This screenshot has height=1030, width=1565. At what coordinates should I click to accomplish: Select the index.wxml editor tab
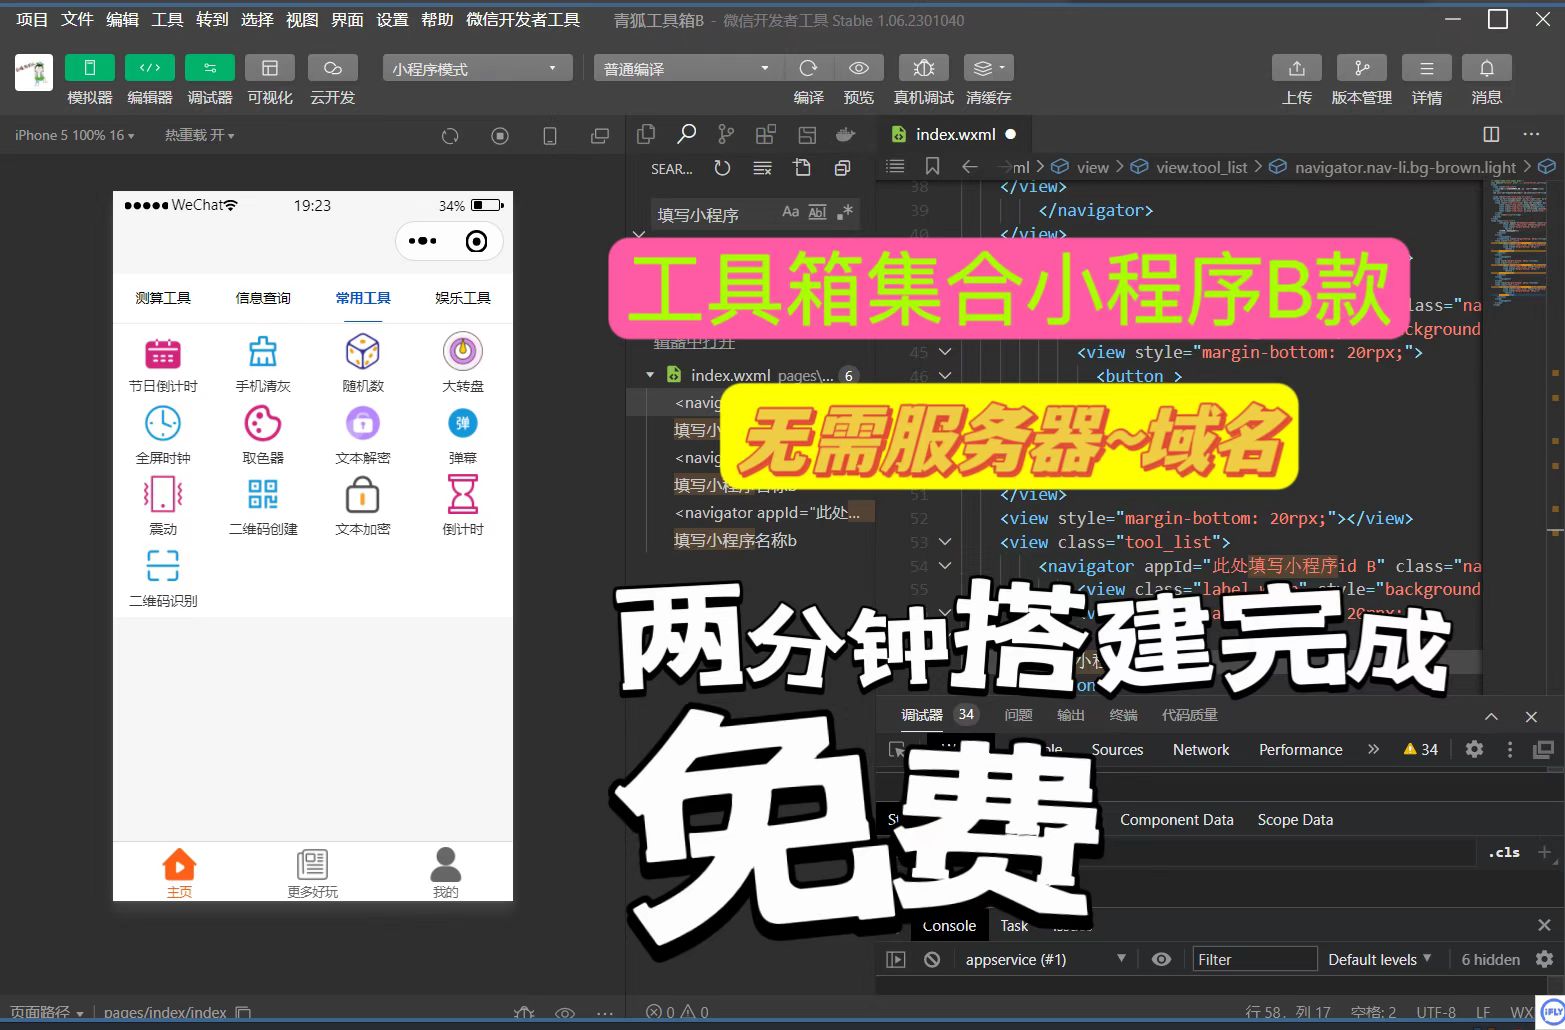(953, 134)
